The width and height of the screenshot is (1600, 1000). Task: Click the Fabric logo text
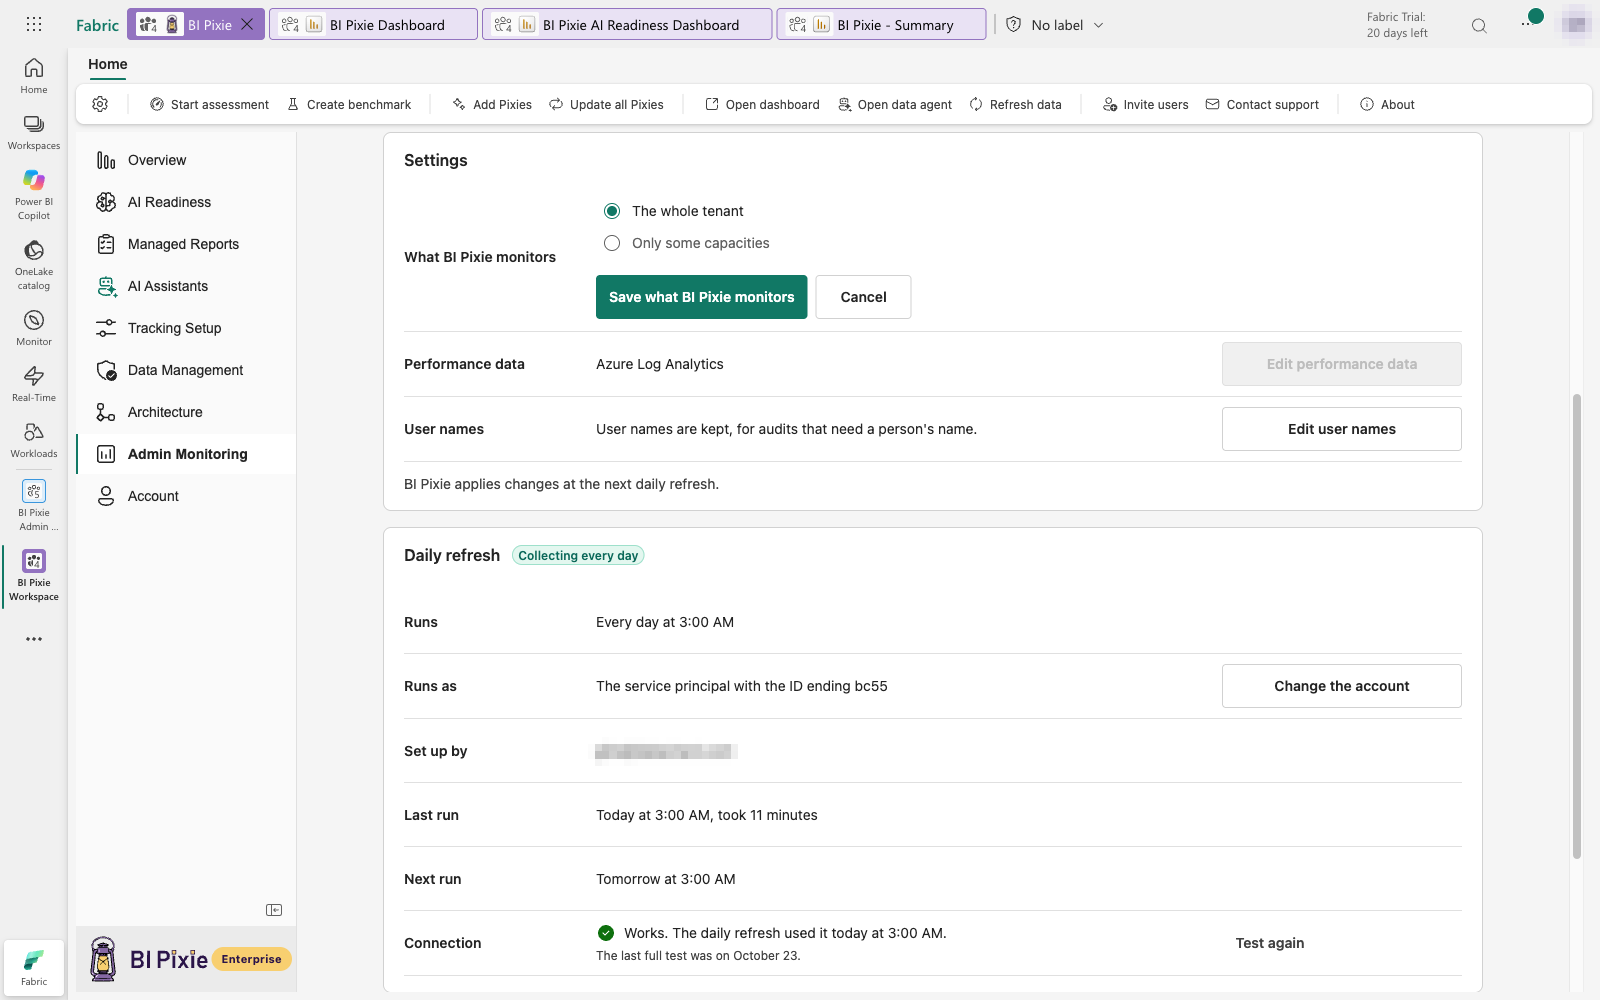pos(97,25)
